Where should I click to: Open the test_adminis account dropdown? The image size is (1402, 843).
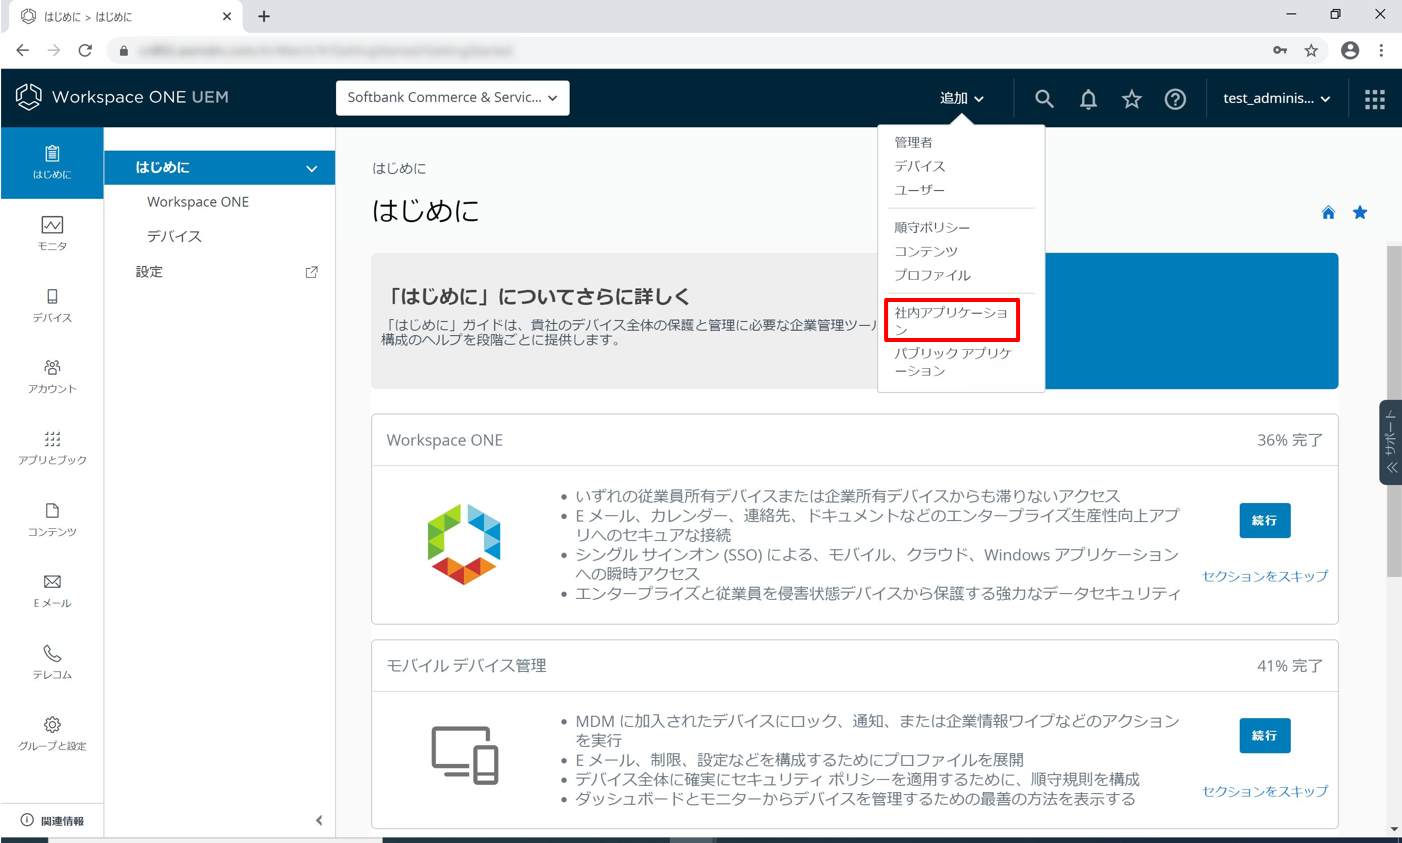pos(1277,98)
